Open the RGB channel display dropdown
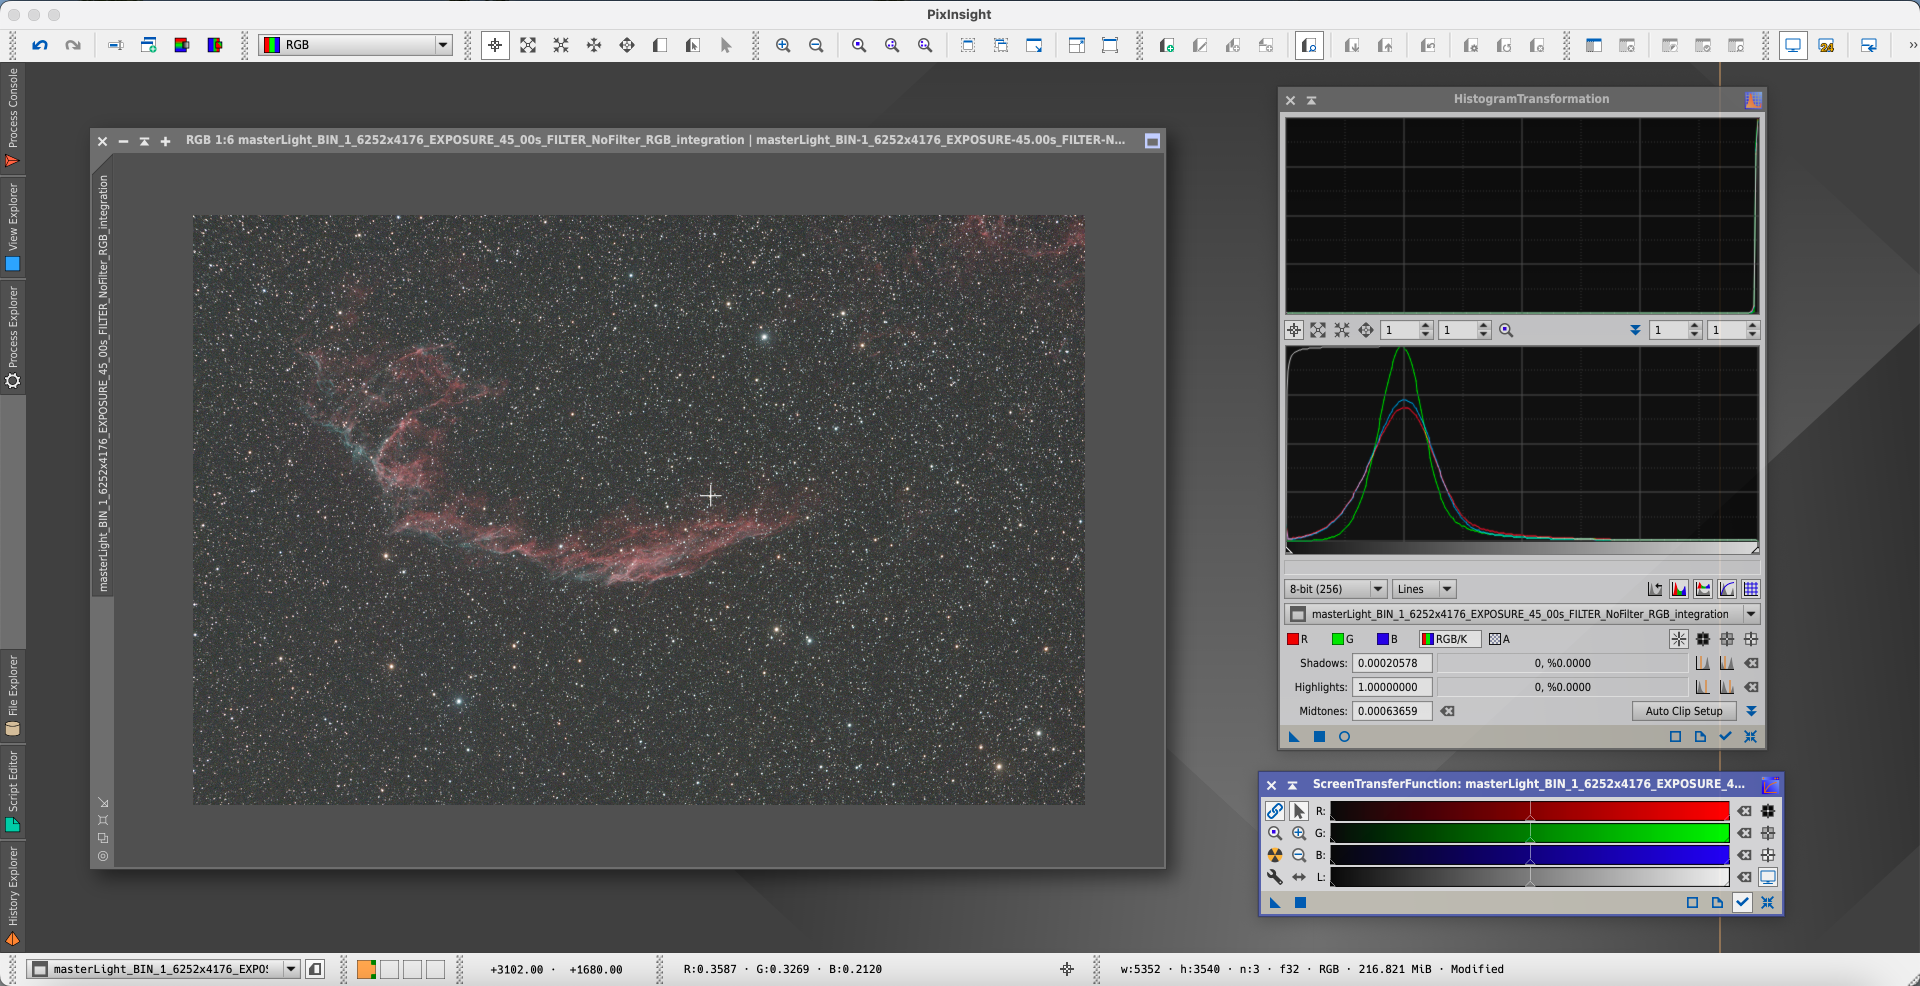This screenshot has height=986, width=1920. click(355, 45)
